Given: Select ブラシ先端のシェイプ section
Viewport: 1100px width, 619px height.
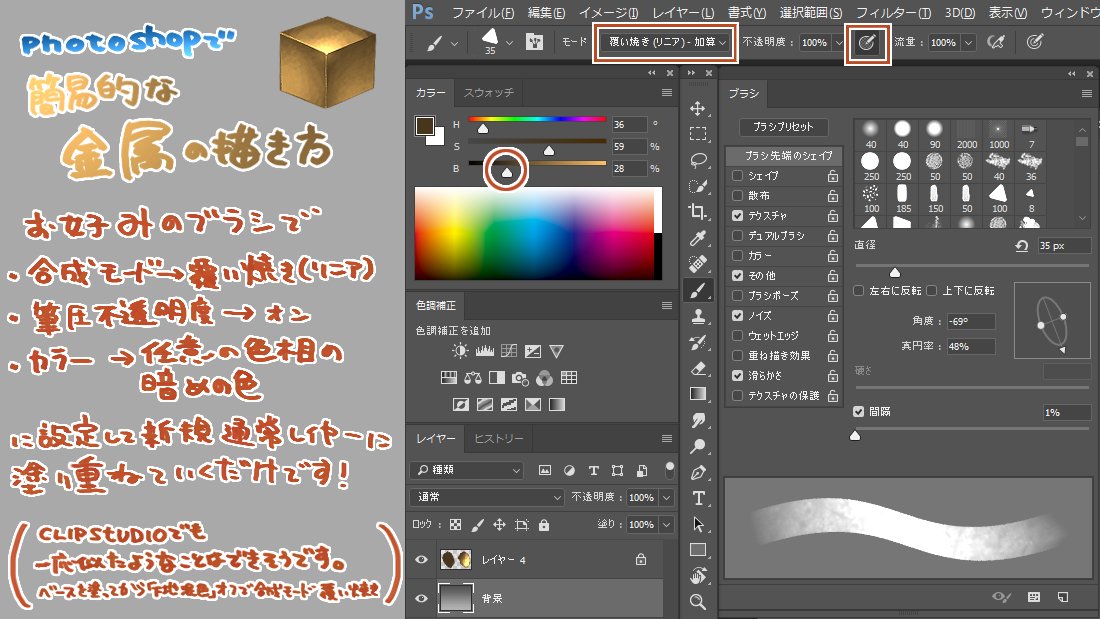Looking at the screenshot, I should [784, 155].
